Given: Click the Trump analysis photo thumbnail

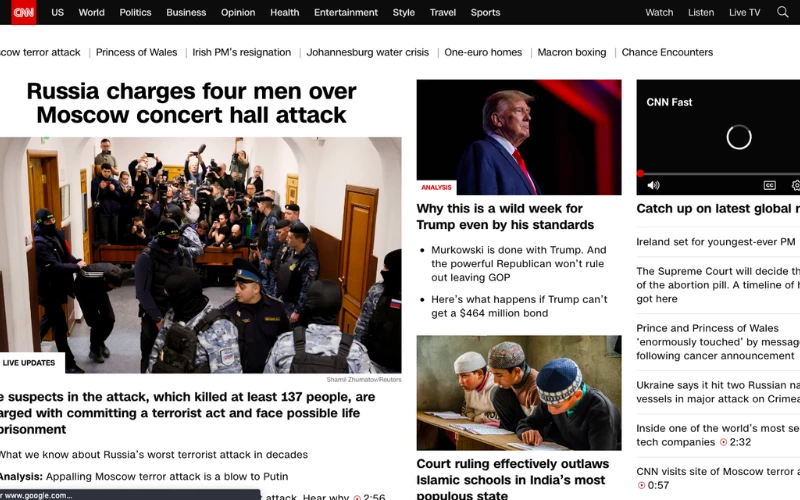Looking at the screenshot, I should click(519, 137).
